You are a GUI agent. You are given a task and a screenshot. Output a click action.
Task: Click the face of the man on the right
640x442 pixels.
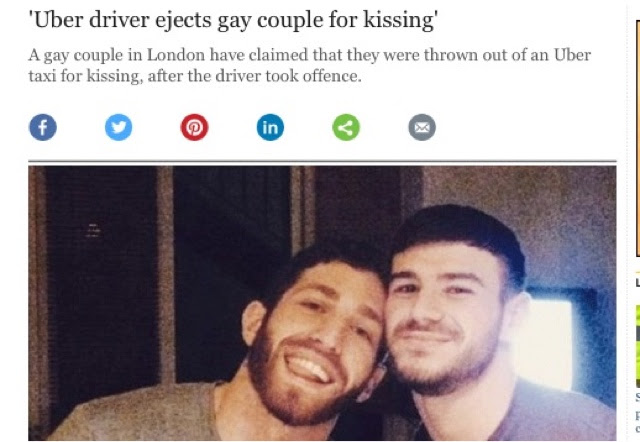[x=445, y=318]
